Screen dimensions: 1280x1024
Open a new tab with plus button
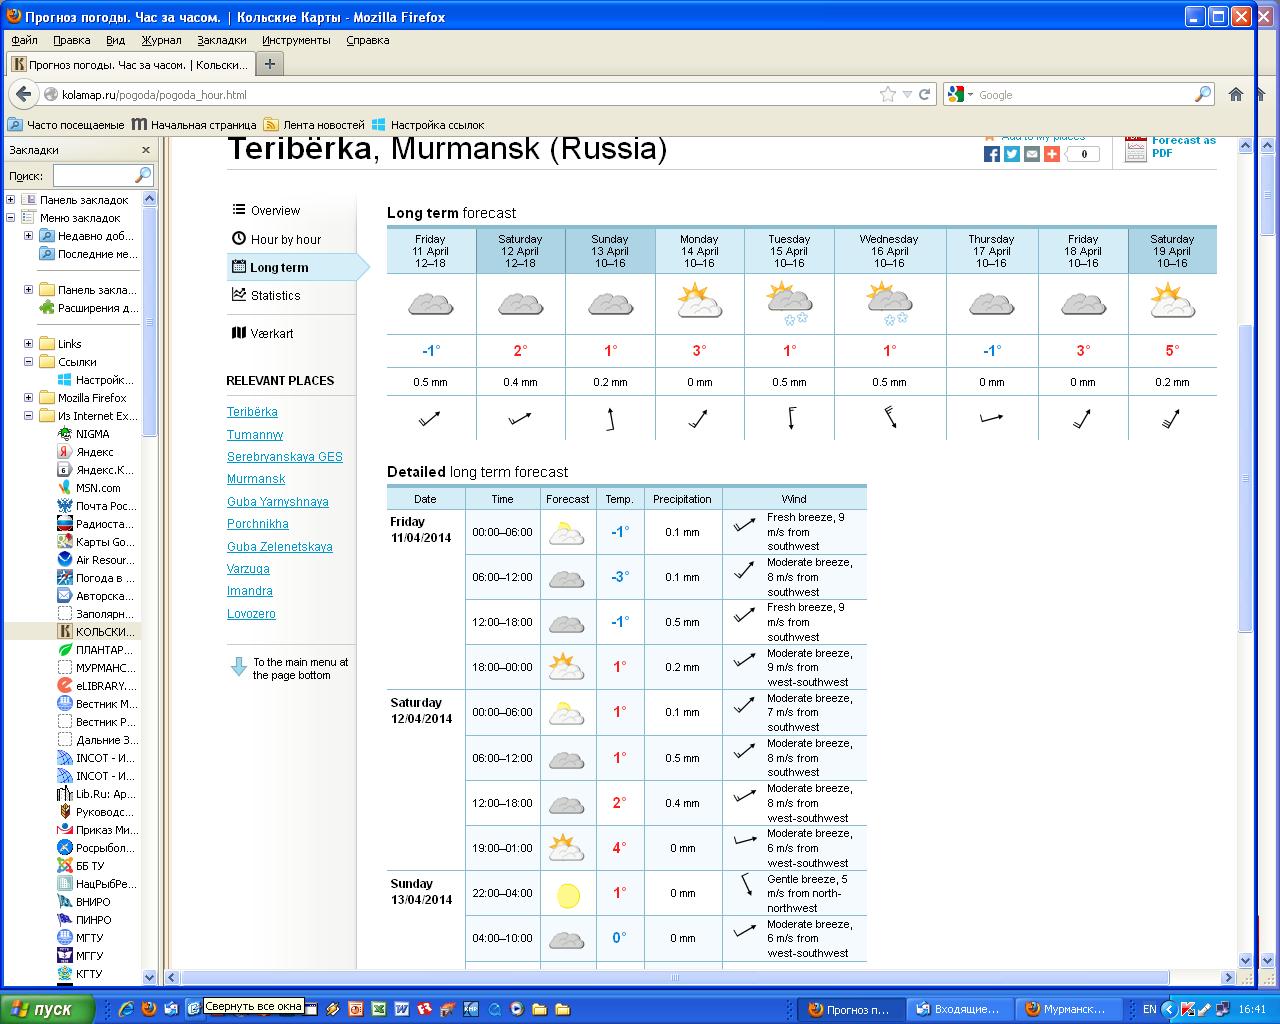tap(269, 64)
